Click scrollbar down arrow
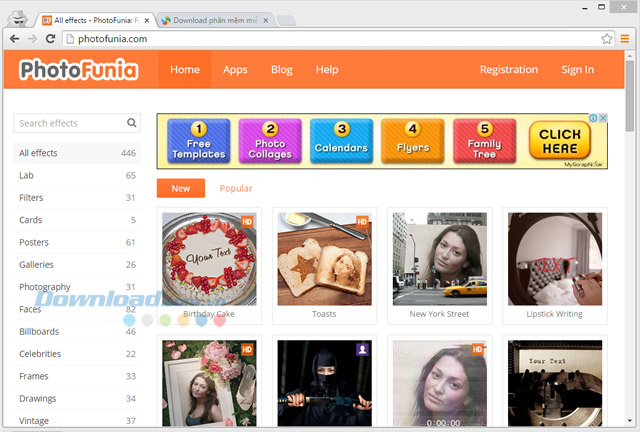Image resolution: width=640 pixels, height=432 pixels. (630, 421)
